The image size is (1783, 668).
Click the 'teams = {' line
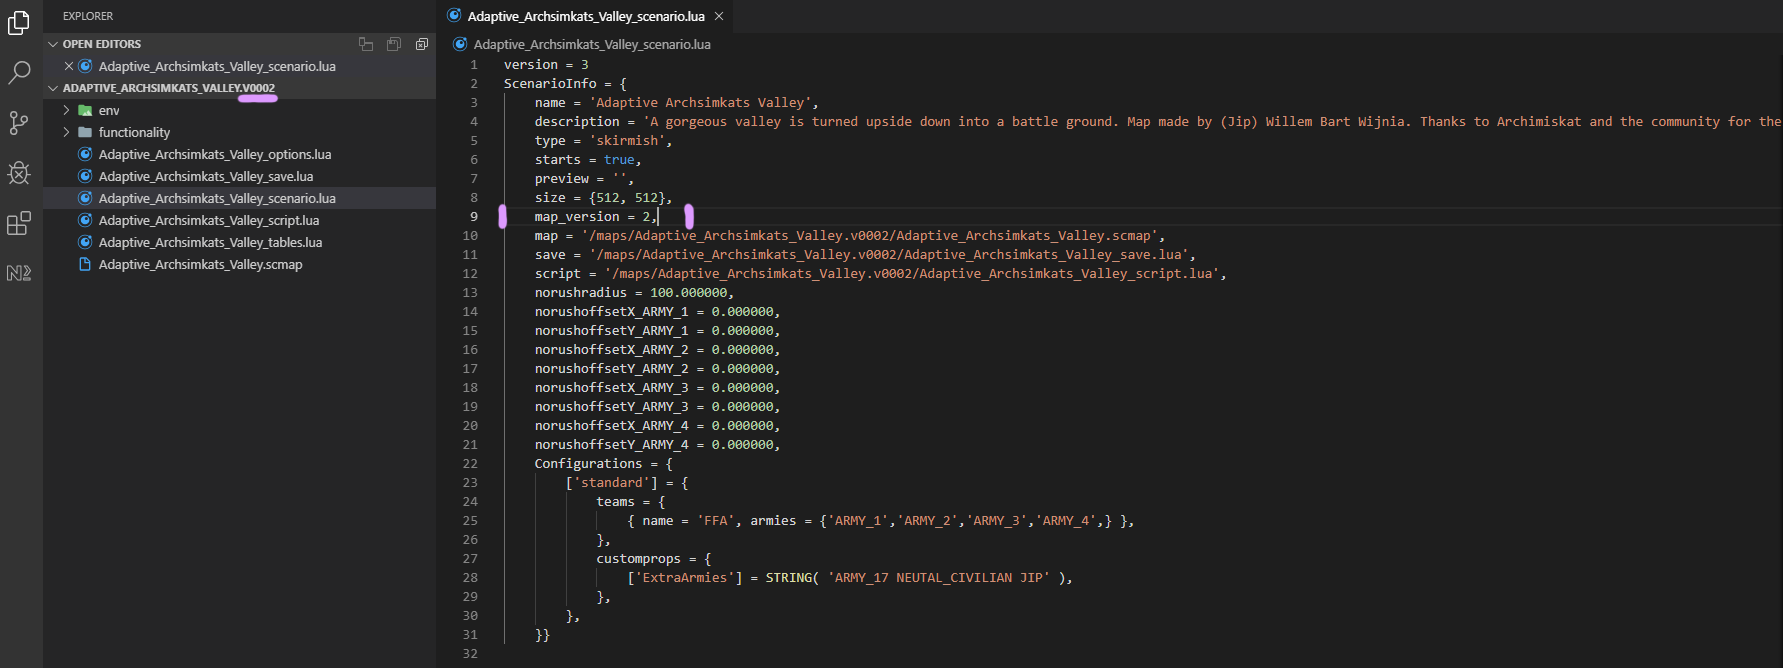tap(631, 501)
